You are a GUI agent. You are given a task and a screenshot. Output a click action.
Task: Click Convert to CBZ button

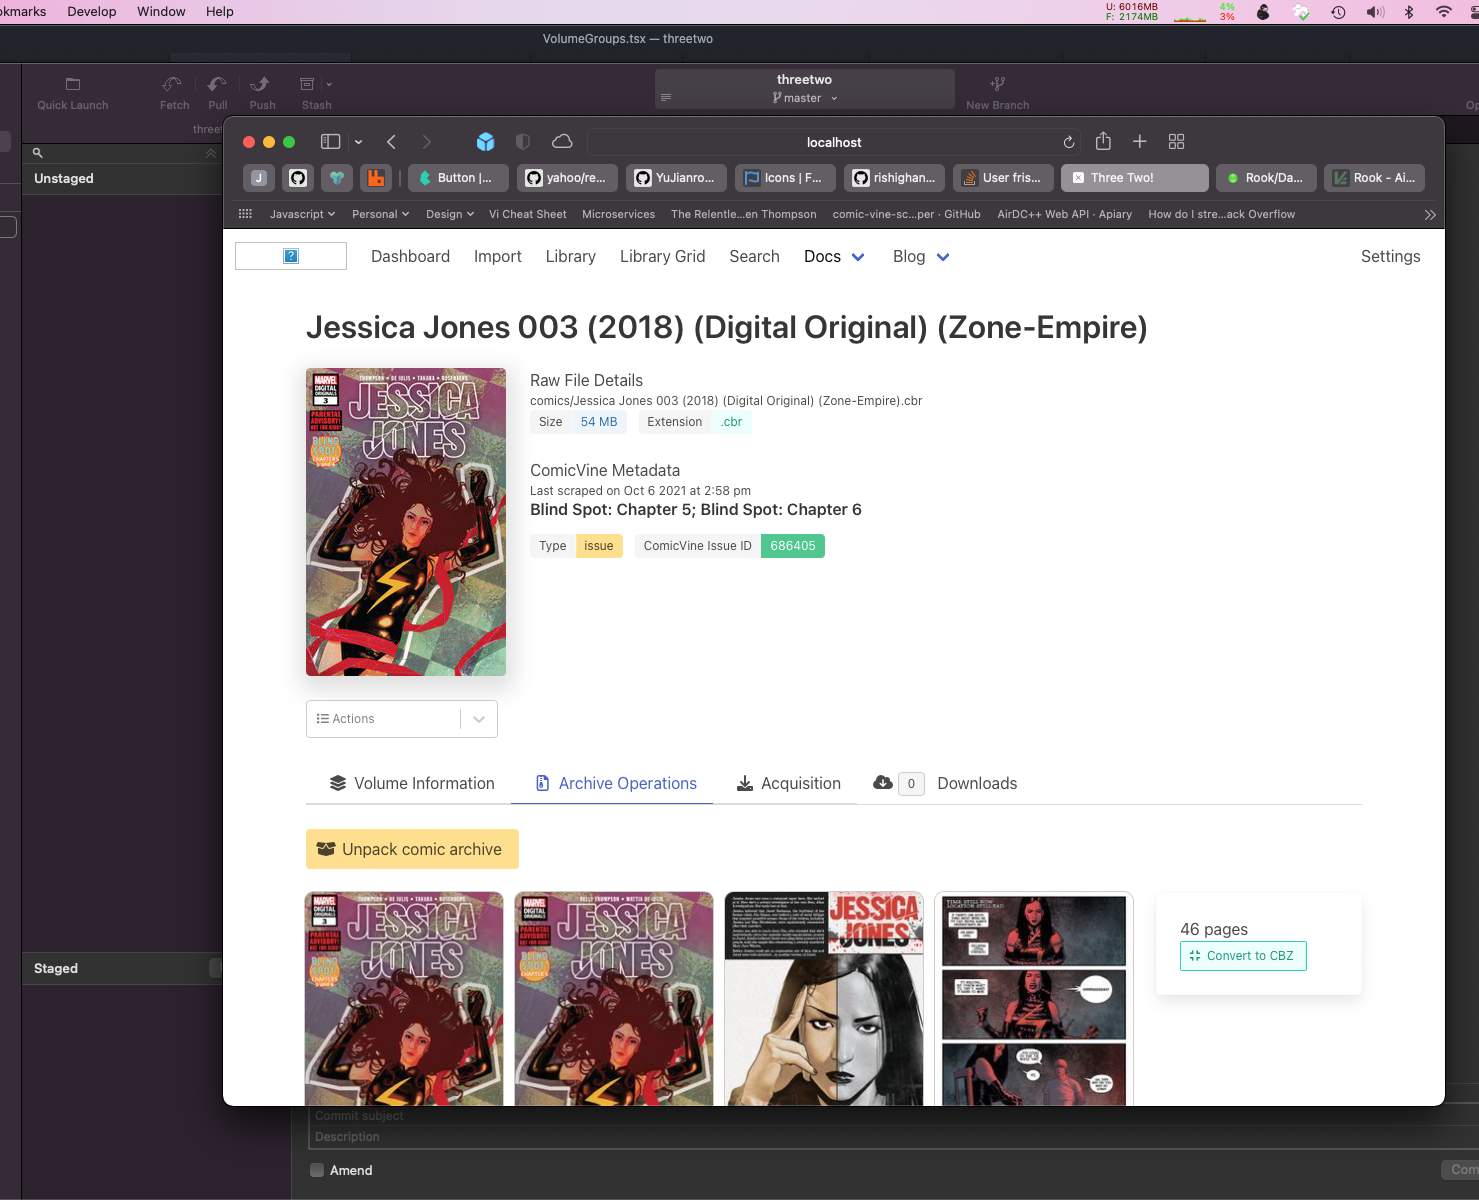click(x=1243, y=956)
